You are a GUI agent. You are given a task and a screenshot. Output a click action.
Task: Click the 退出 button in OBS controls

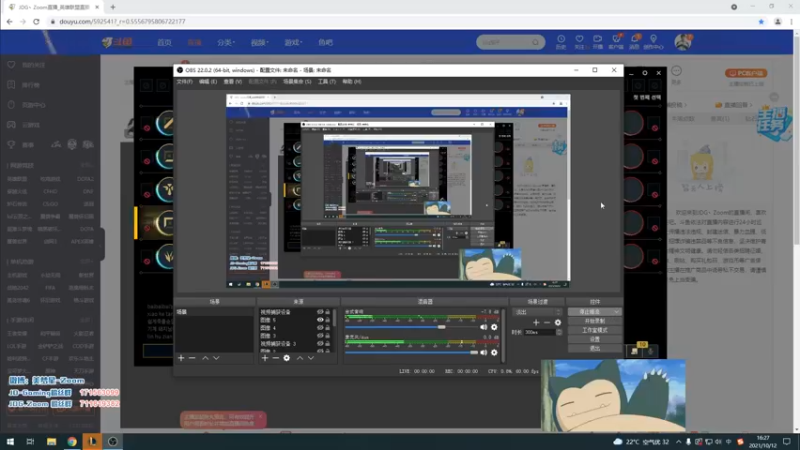pos(594,348)
